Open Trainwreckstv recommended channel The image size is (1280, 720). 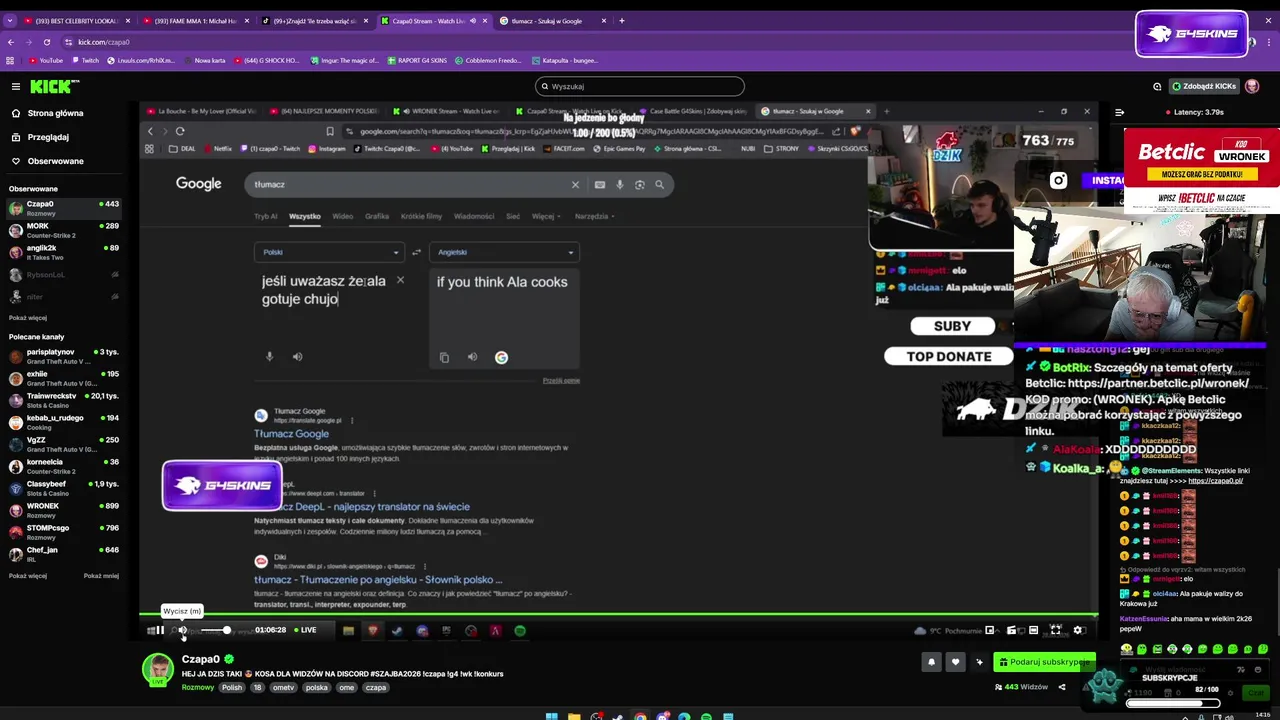64,400
